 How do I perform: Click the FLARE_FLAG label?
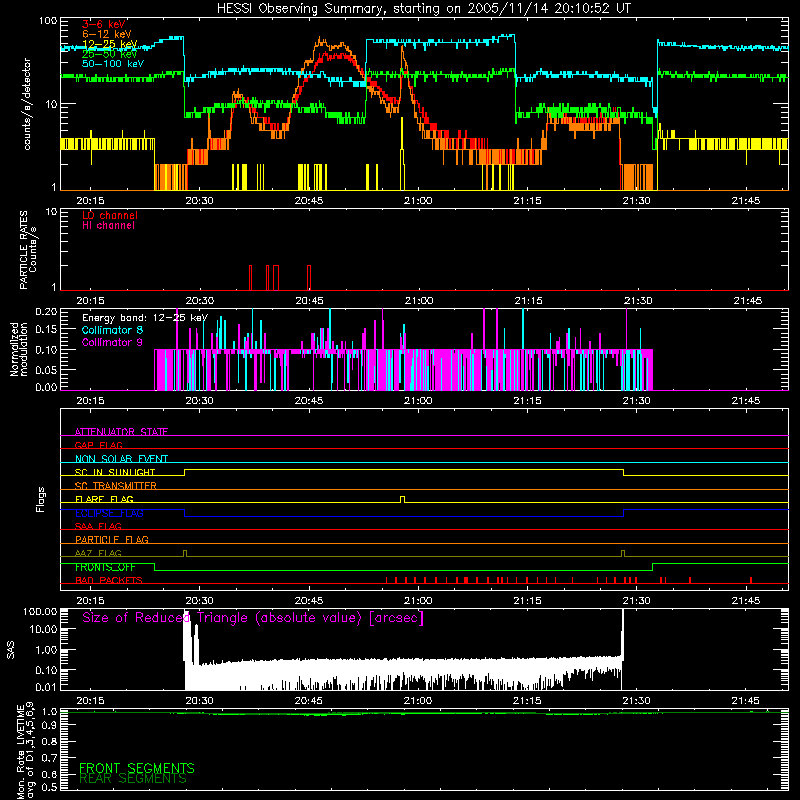[x=104, y=499]
